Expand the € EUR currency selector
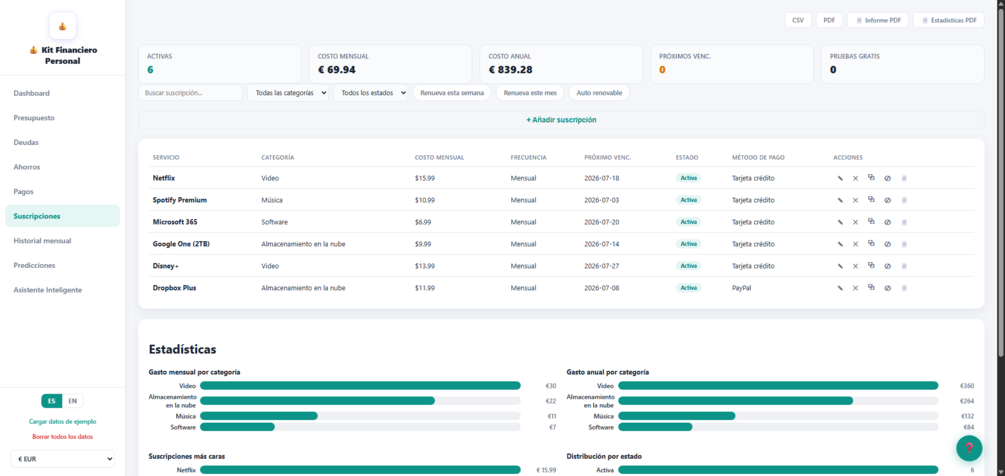Image resolution: width=1005 pixels, height=476 pixels. point(63,458)
